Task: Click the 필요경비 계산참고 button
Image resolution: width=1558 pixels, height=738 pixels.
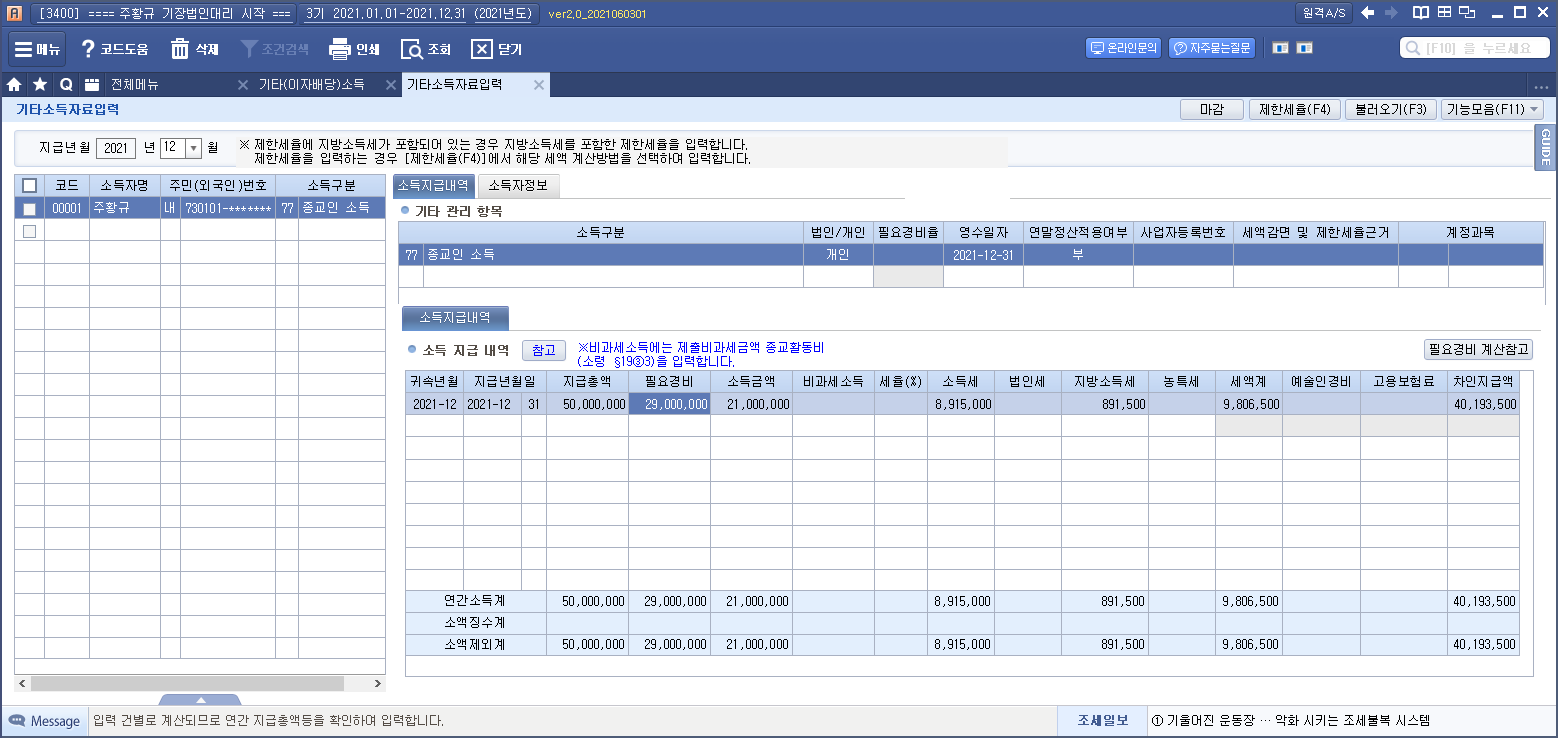Action: click(1478, 350)
